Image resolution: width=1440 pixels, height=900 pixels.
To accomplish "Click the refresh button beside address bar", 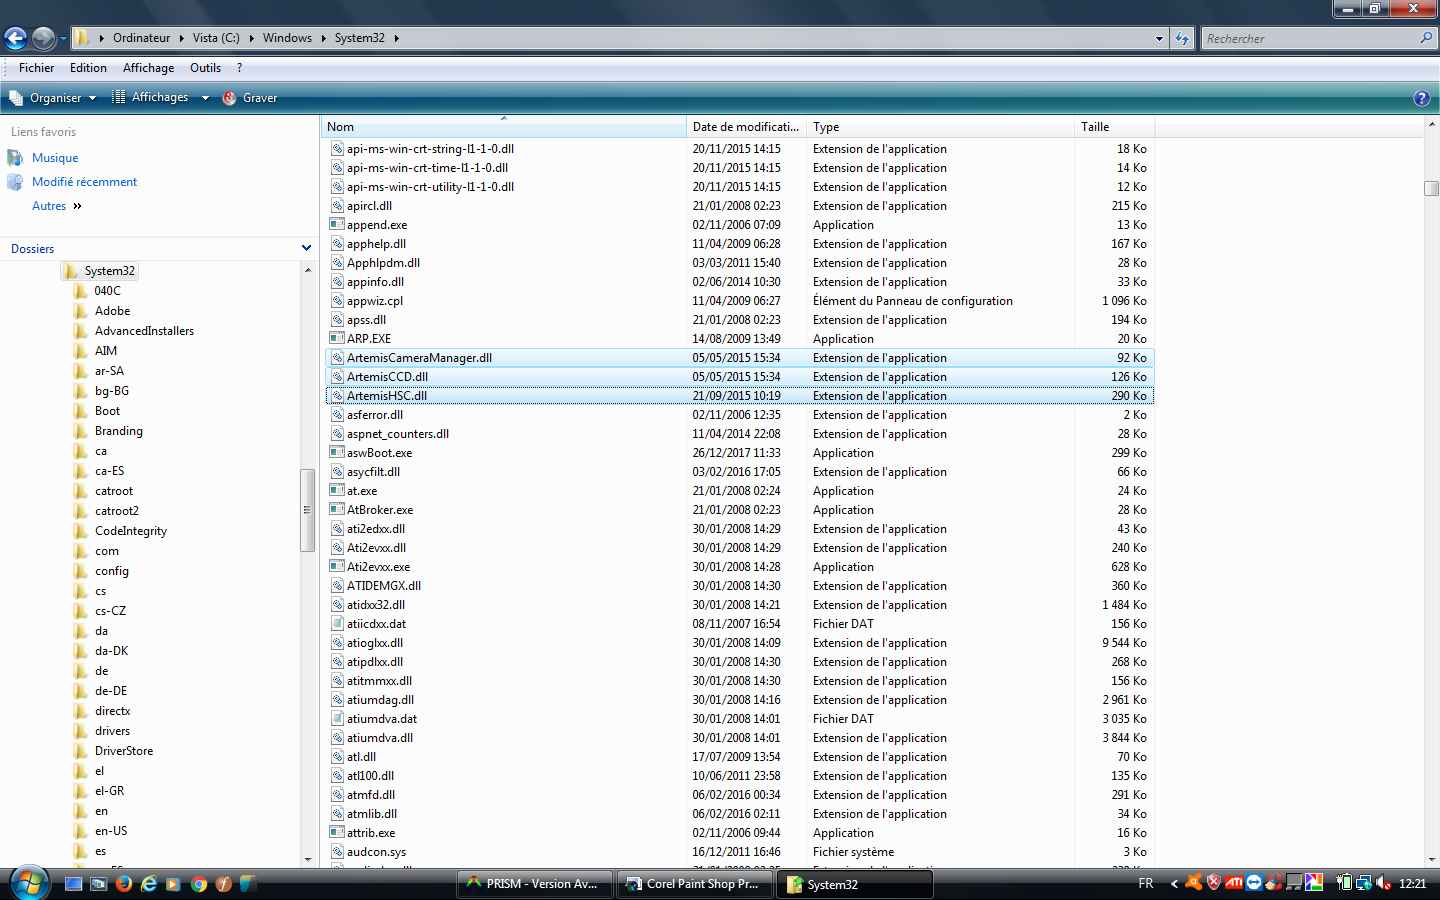I will [1182, 38].
